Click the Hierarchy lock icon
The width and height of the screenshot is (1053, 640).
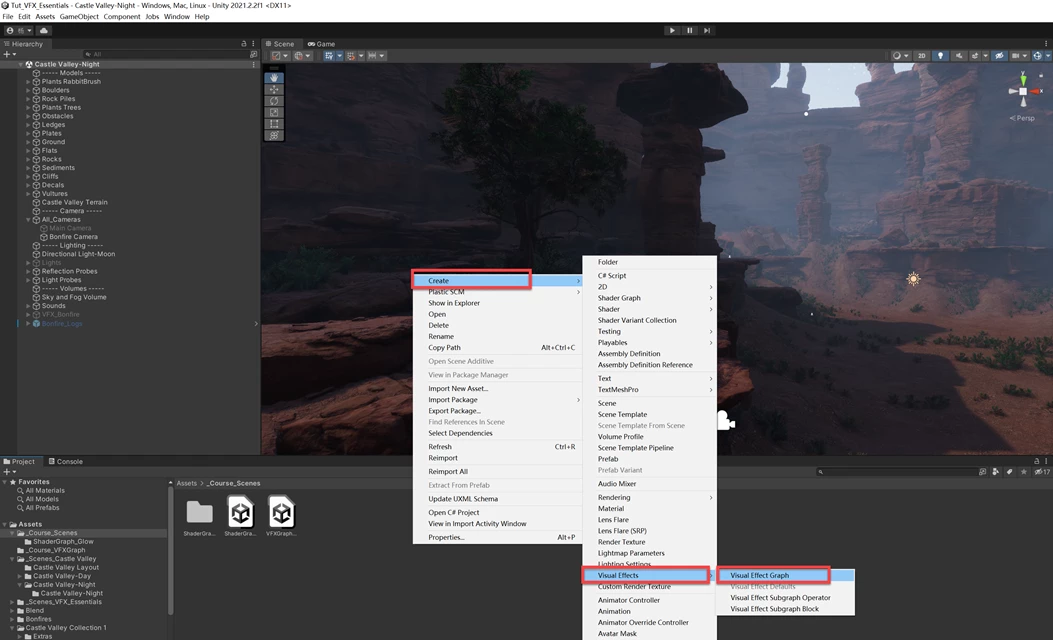pos(244,44)
